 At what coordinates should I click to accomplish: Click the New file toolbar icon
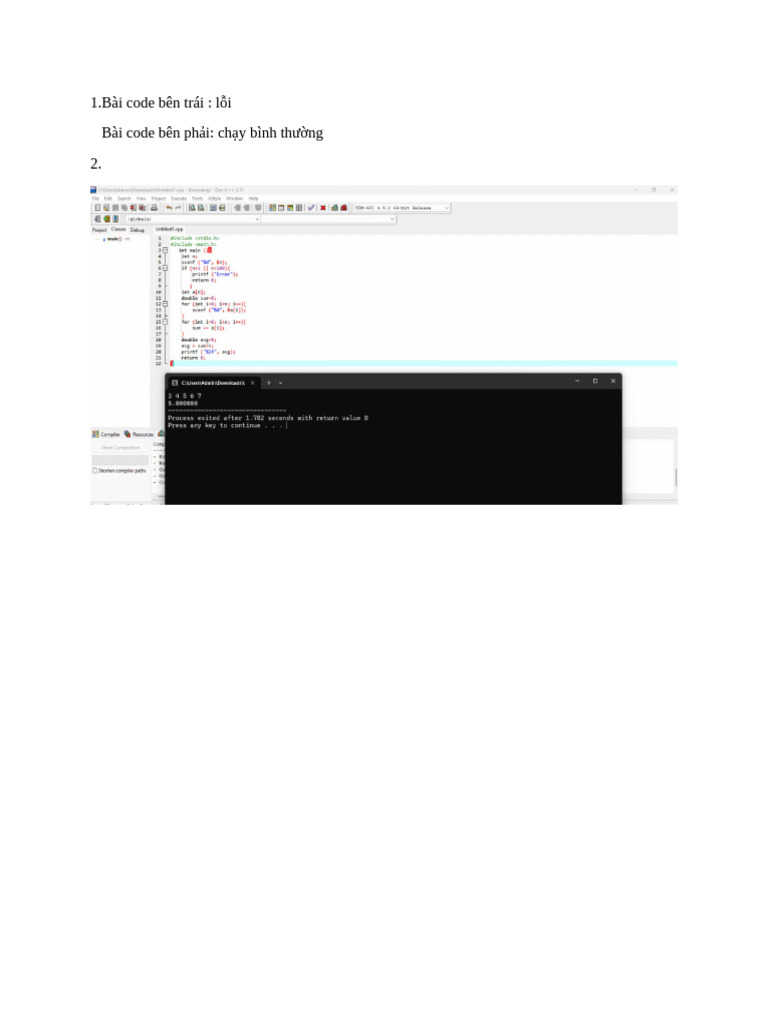click(97, 208)
